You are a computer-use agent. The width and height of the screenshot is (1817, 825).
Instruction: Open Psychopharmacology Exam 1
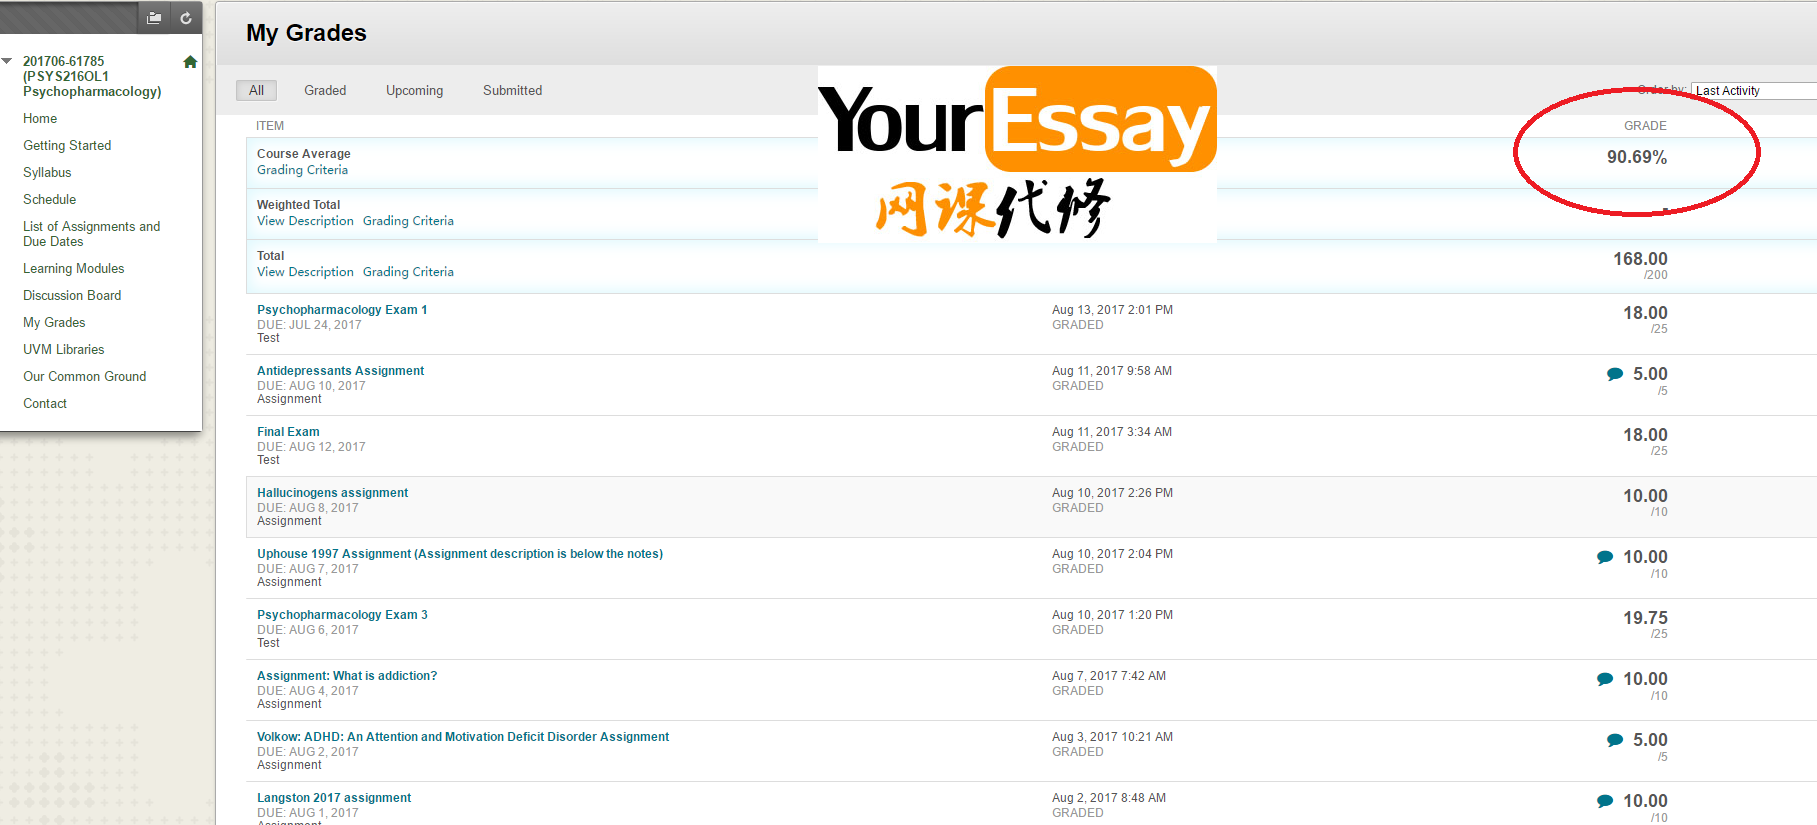point(342,310)
